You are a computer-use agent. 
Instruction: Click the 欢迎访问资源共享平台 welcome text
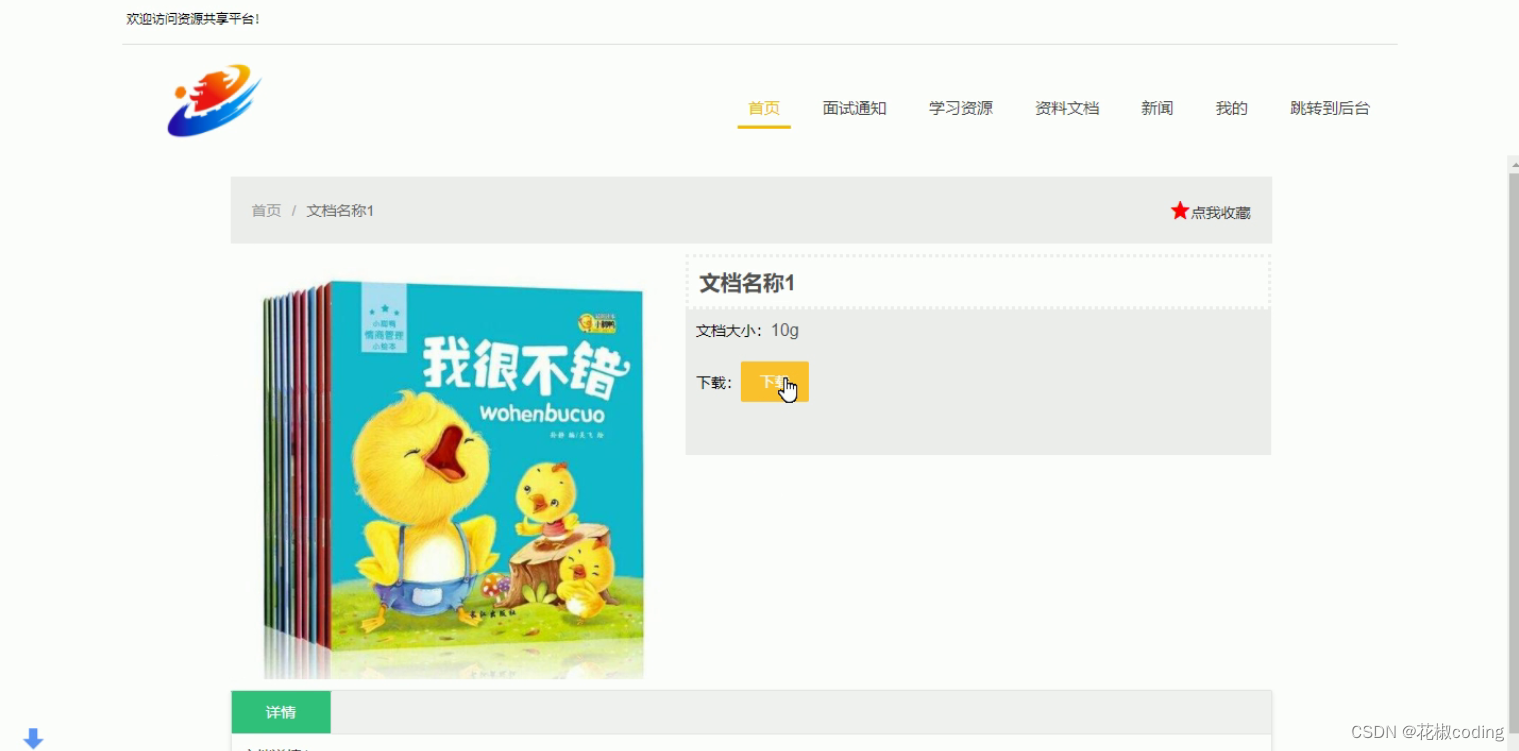(191, 18)
